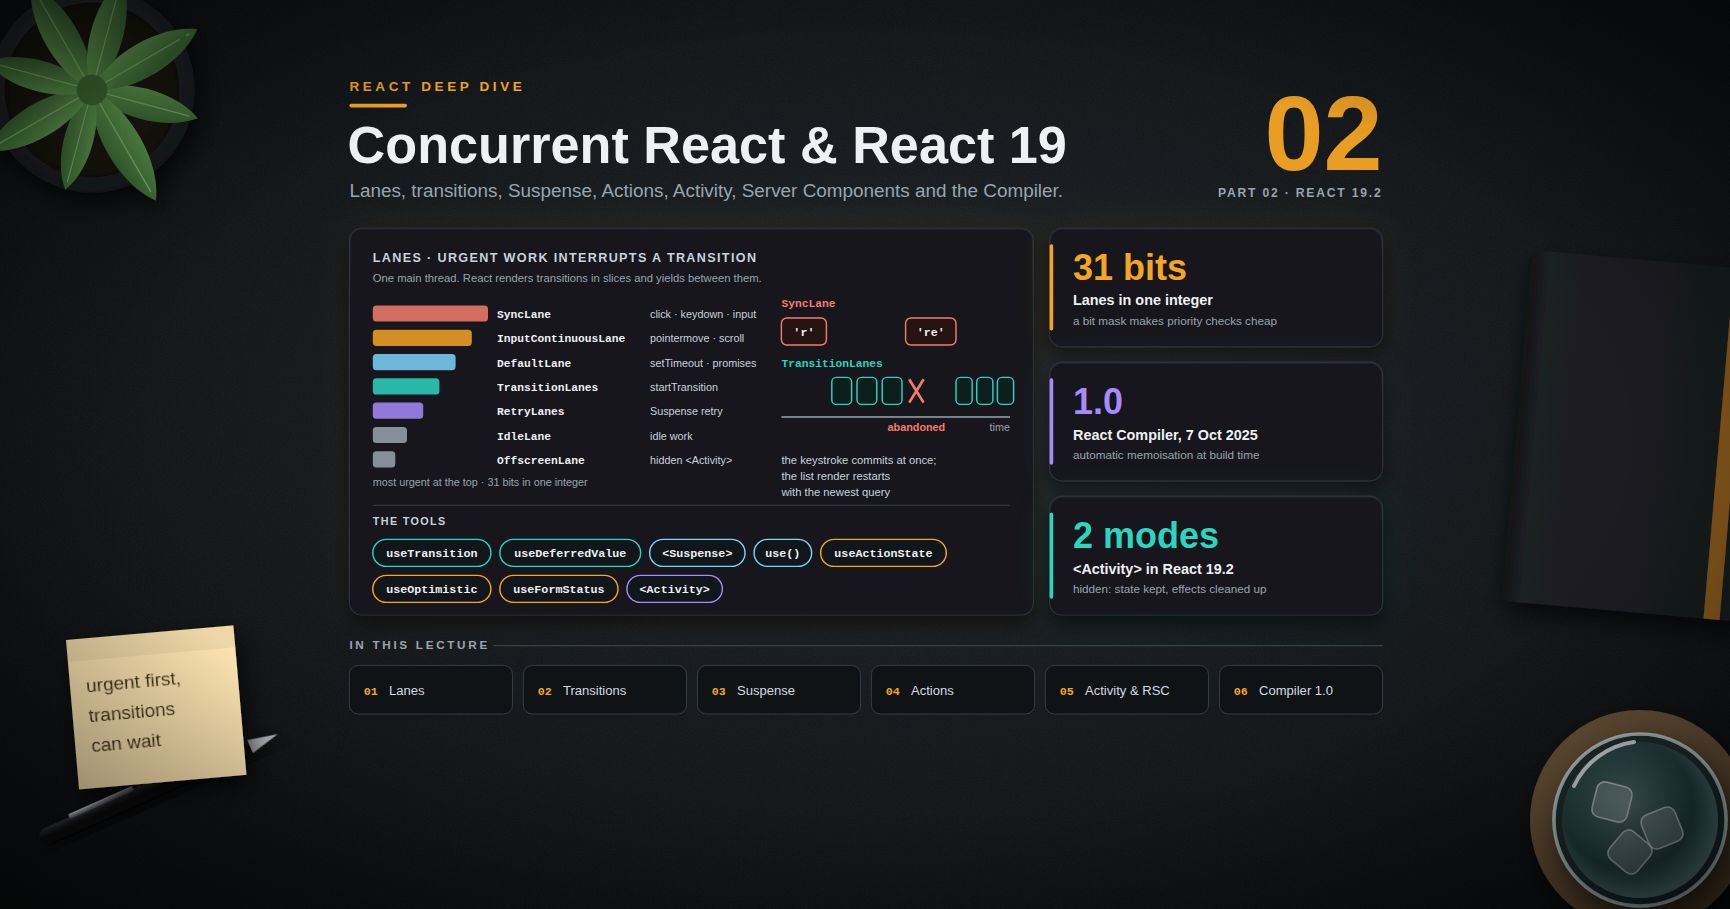Click the useFormStatus chip

click(559, 589)
